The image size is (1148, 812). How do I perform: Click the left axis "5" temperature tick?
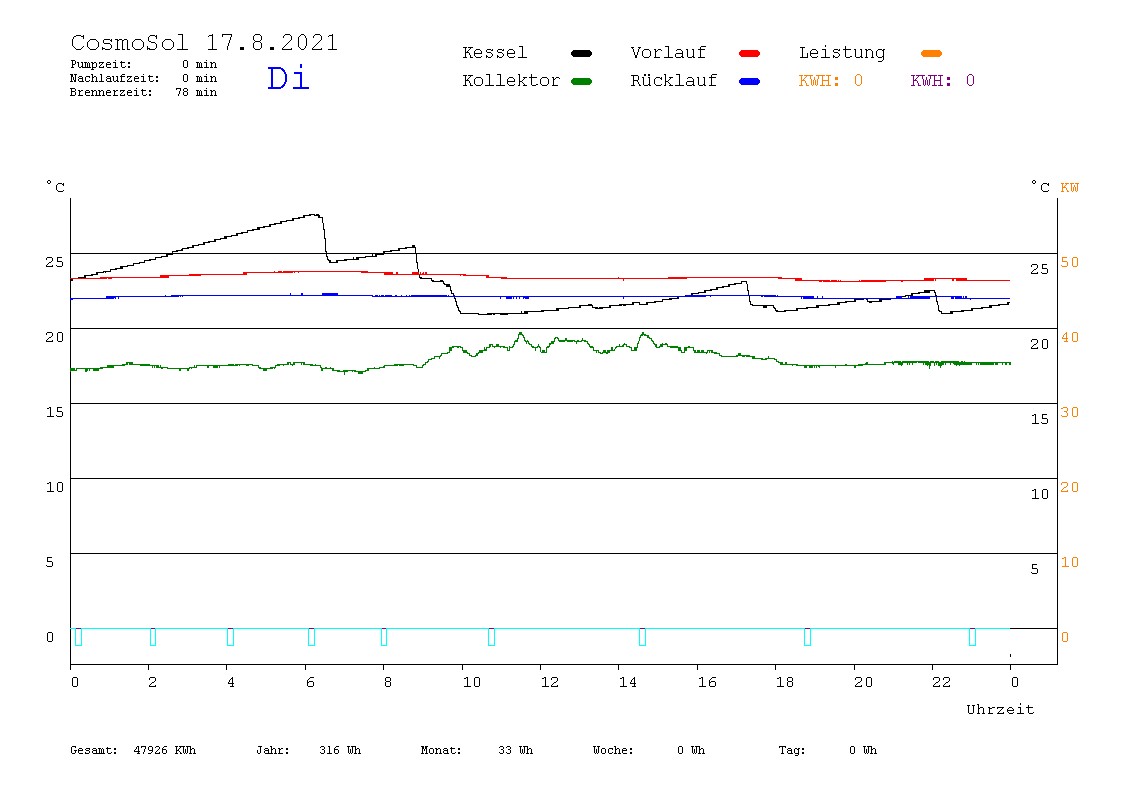[50, 562]
